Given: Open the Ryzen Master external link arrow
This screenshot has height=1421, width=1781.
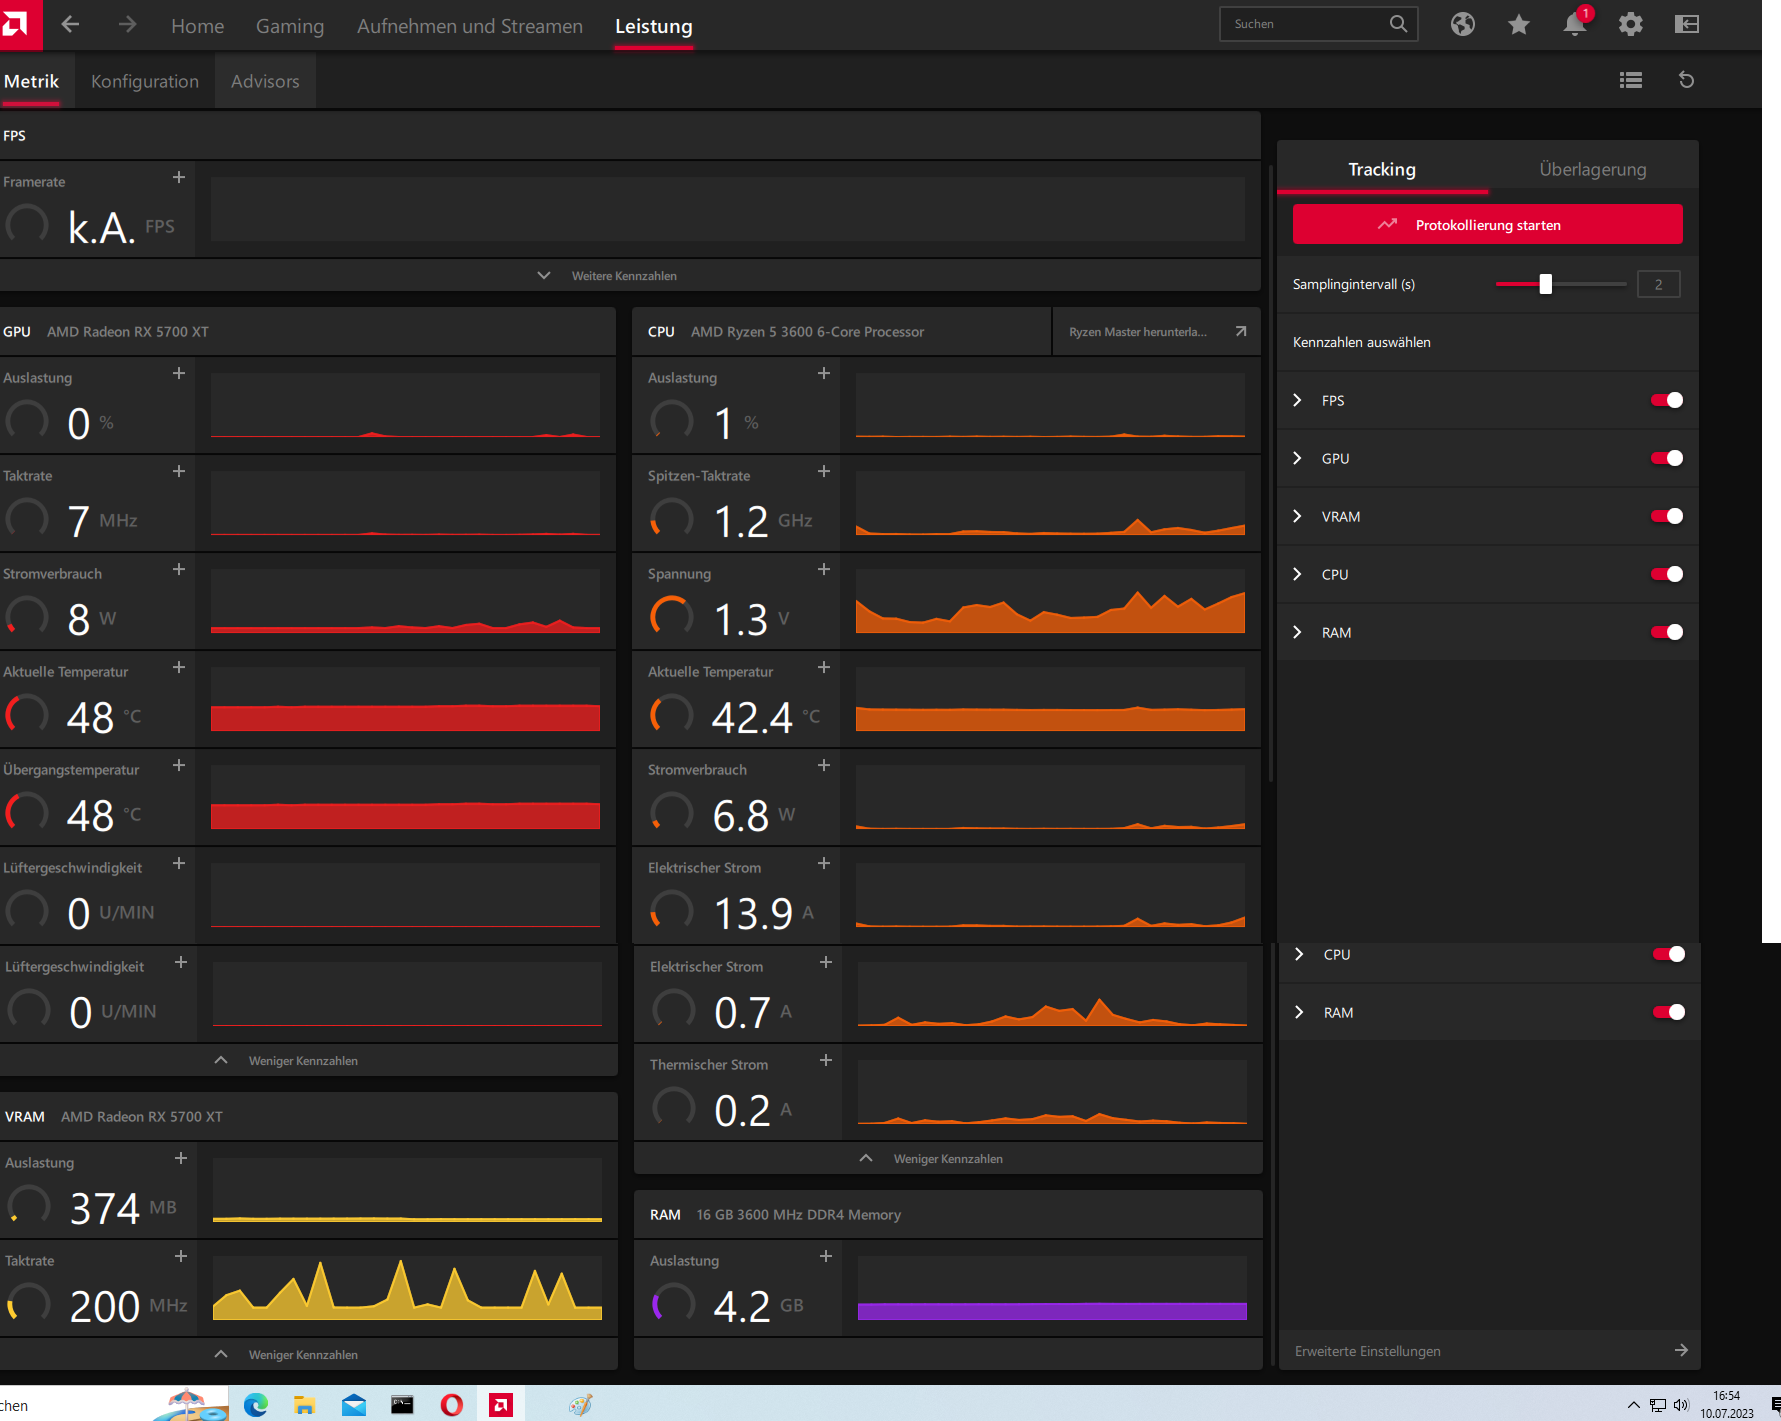Looking at the screenshot, I should point(1241,331).
